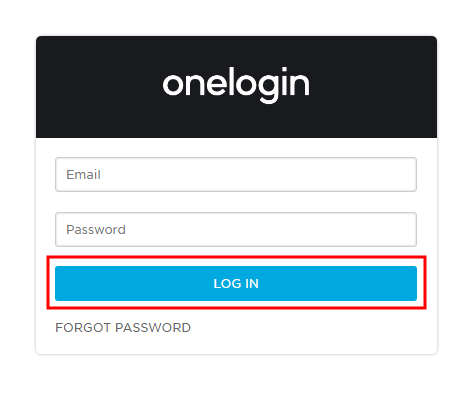Click the onelogin wordmark in header
The width and height of the screenshot is (472, 396).
tap(236, 85)
